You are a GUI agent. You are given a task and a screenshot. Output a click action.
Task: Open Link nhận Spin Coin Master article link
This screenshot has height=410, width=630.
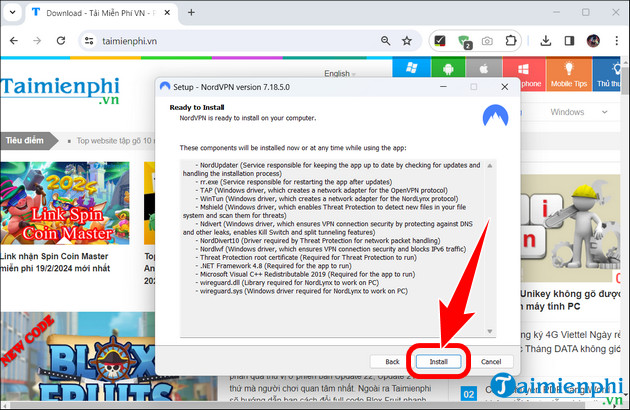tap(55, 262)
